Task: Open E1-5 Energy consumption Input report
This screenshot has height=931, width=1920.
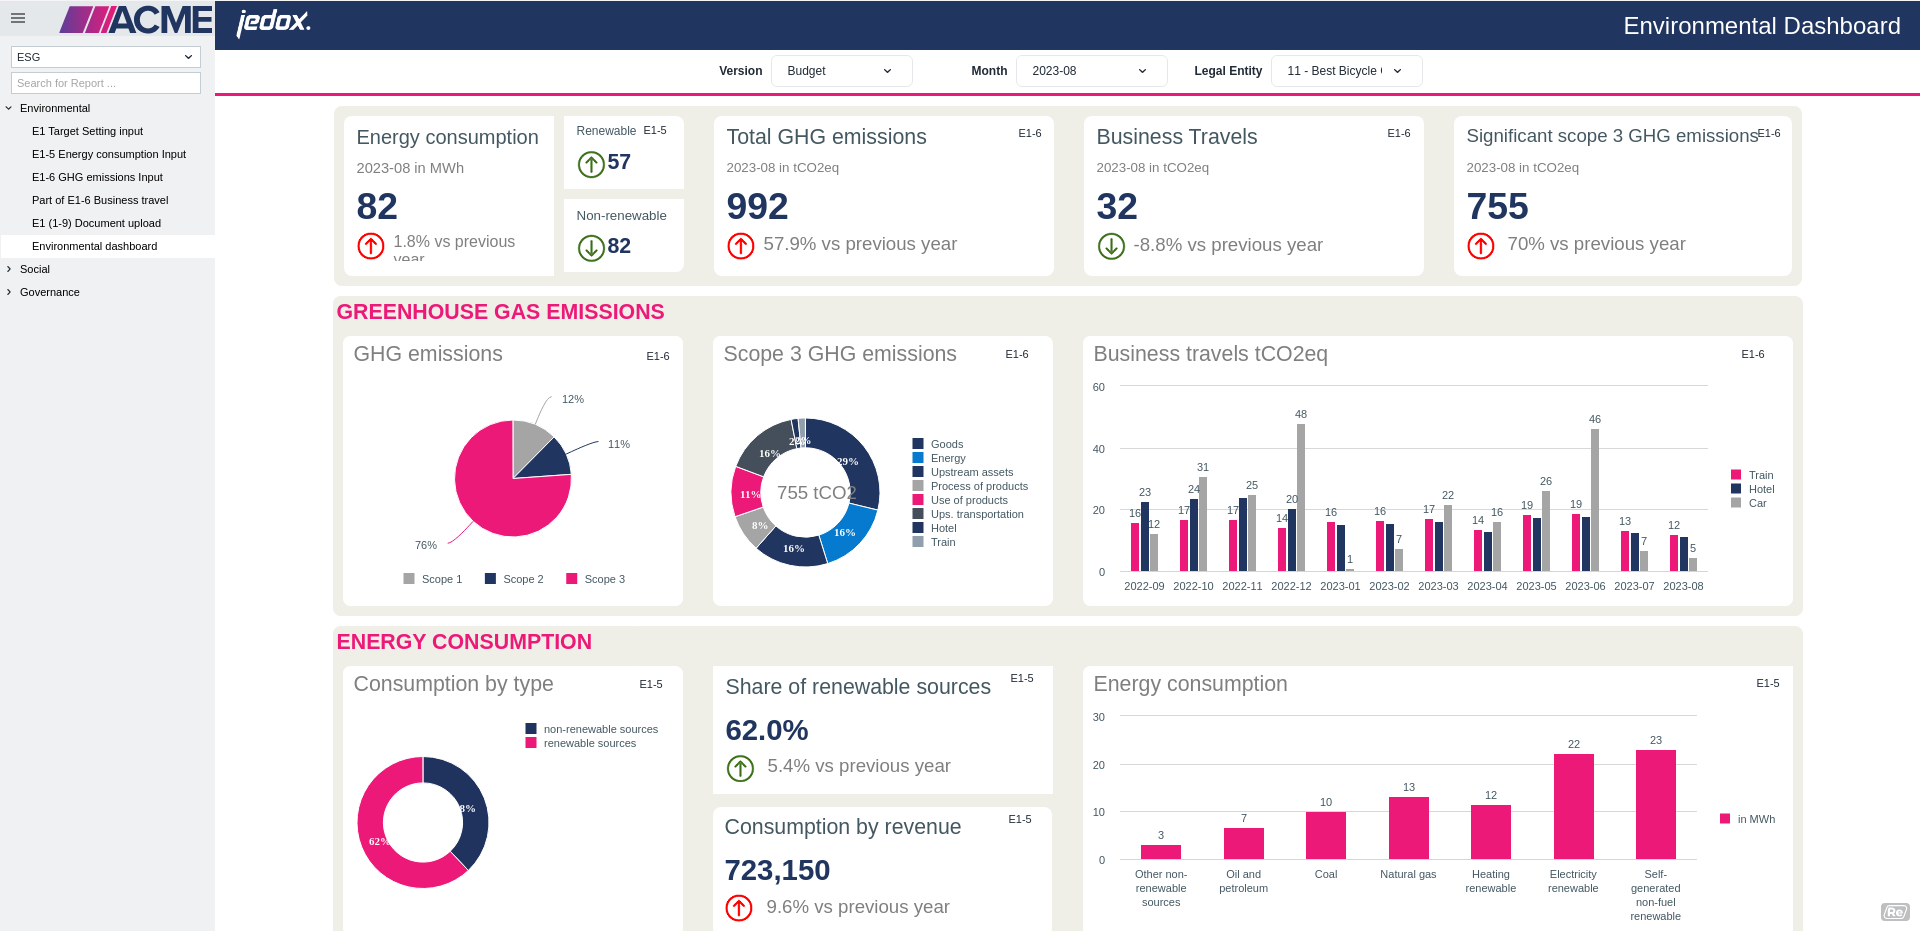Action: pyautogui.click(x=109, y=154)
